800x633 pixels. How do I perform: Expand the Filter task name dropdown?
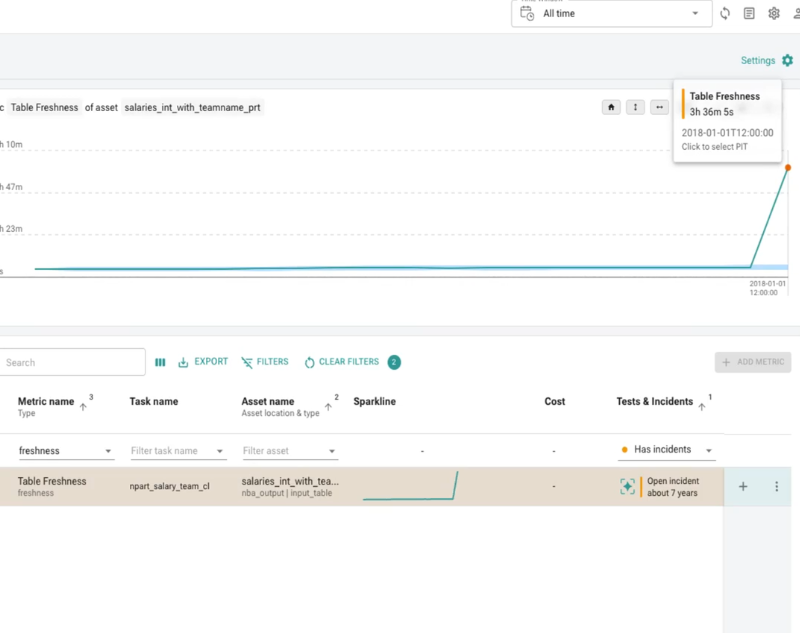pos(178,451)
